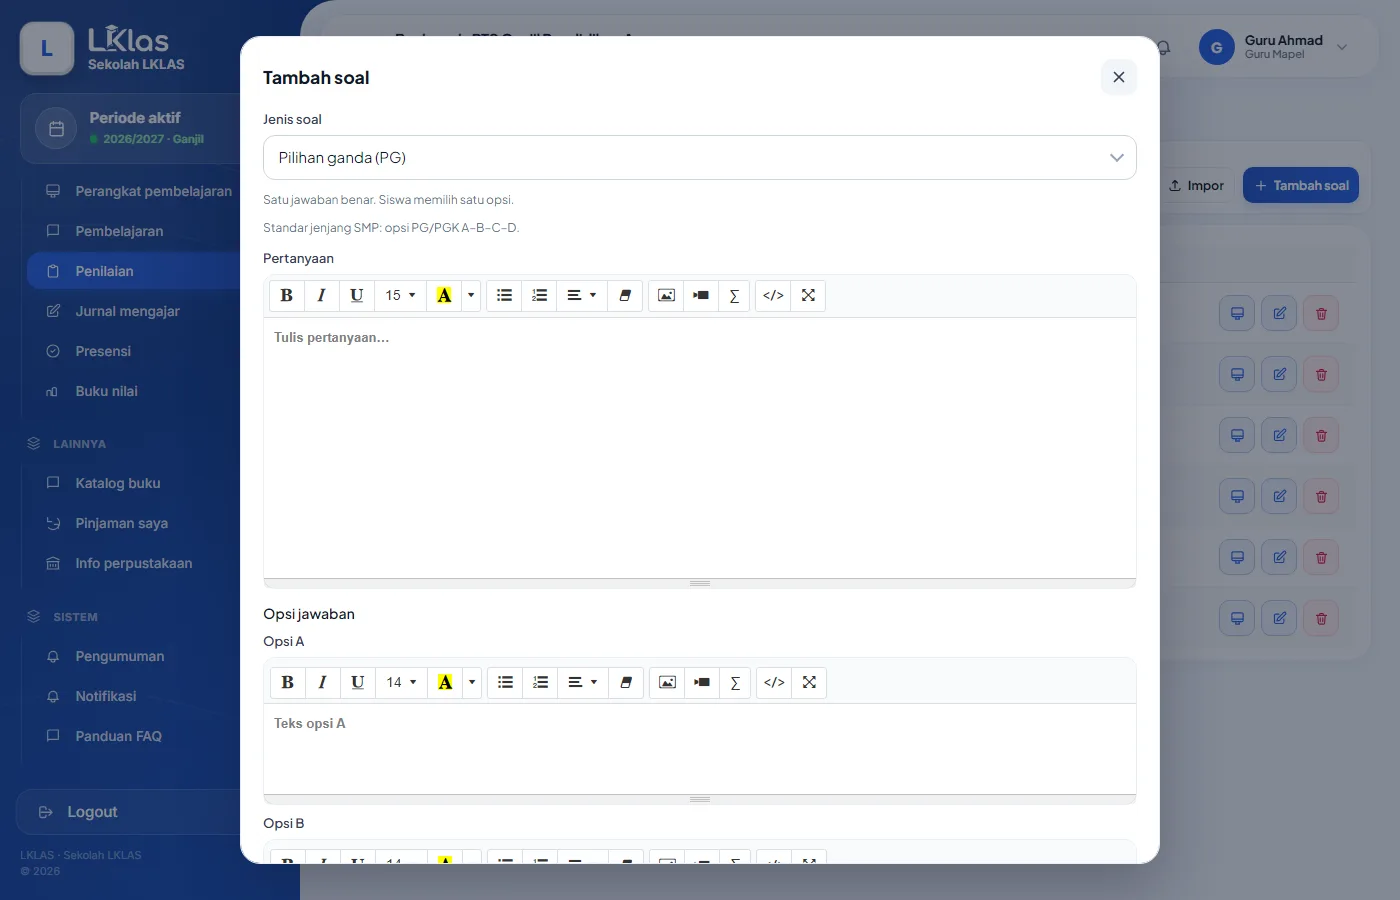Open the Jenis soal dropdown
This screenshot has width=1400, height=900.
coord(700,158)
